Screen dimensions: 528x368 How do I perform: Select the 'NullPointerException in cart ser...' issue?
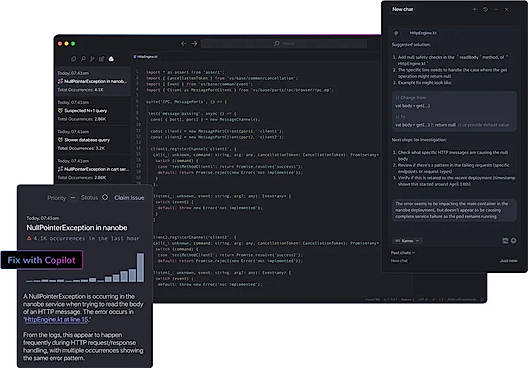pyautogui.click(x=93, y=169)
